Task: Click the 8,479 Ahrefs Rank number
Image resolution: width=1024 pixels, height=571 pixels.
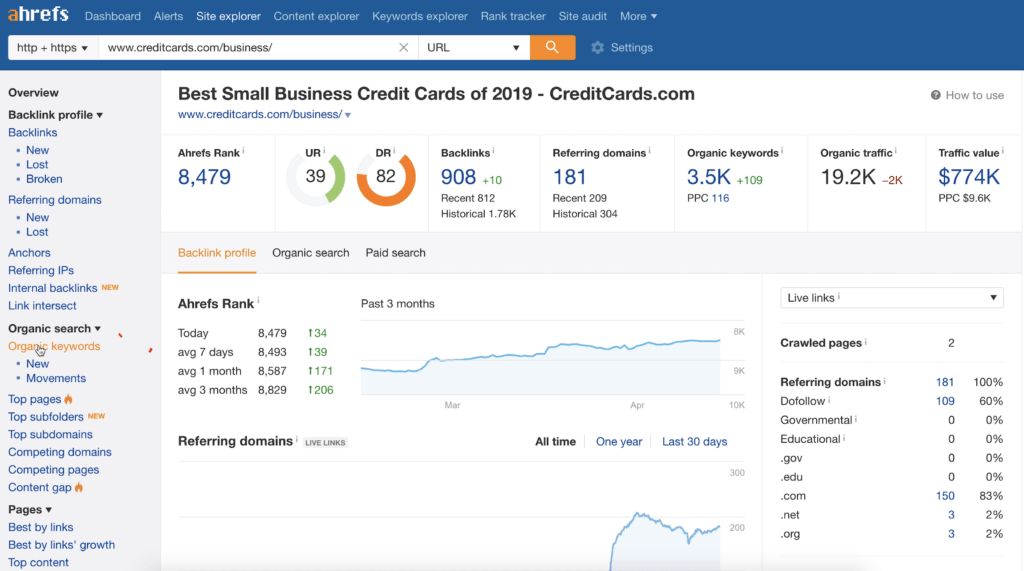Action: point(204,177)
